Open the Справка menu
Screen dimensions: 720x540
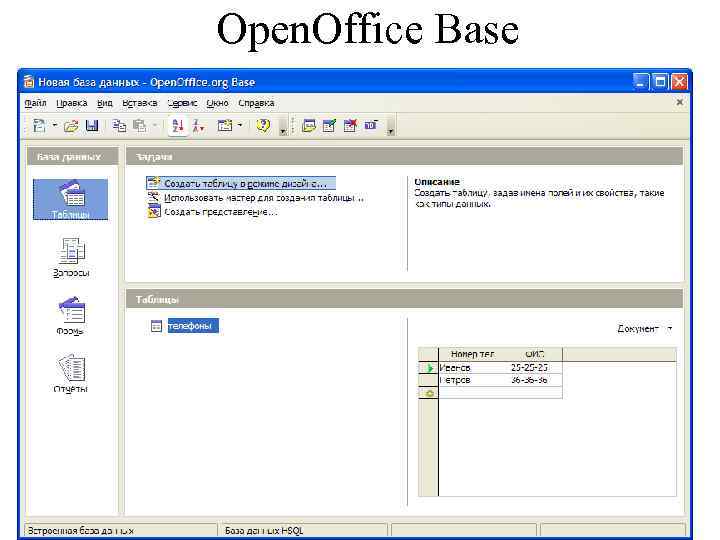[x=256, y=103]
